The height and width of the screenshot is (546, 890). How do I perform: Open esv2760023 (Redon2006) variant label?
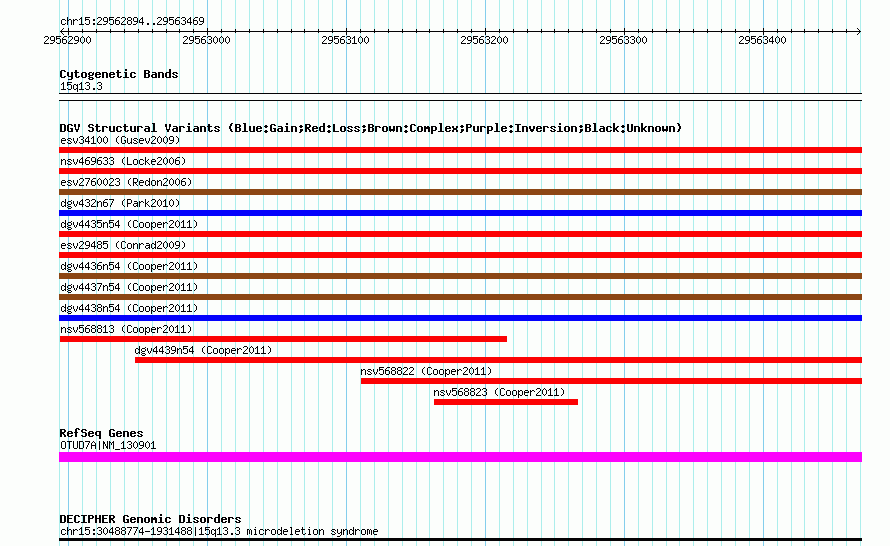(126, 182)
